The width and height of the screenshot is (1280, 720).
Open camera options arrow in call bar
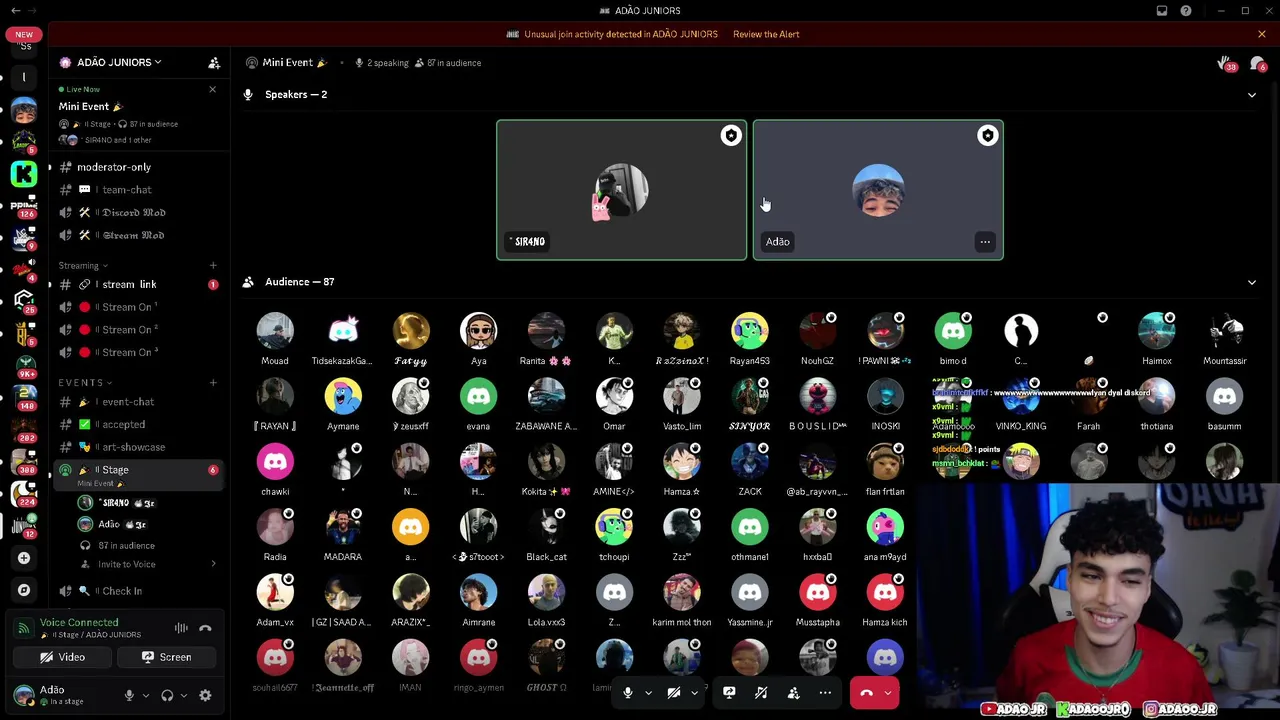click(x=694, y=692)
